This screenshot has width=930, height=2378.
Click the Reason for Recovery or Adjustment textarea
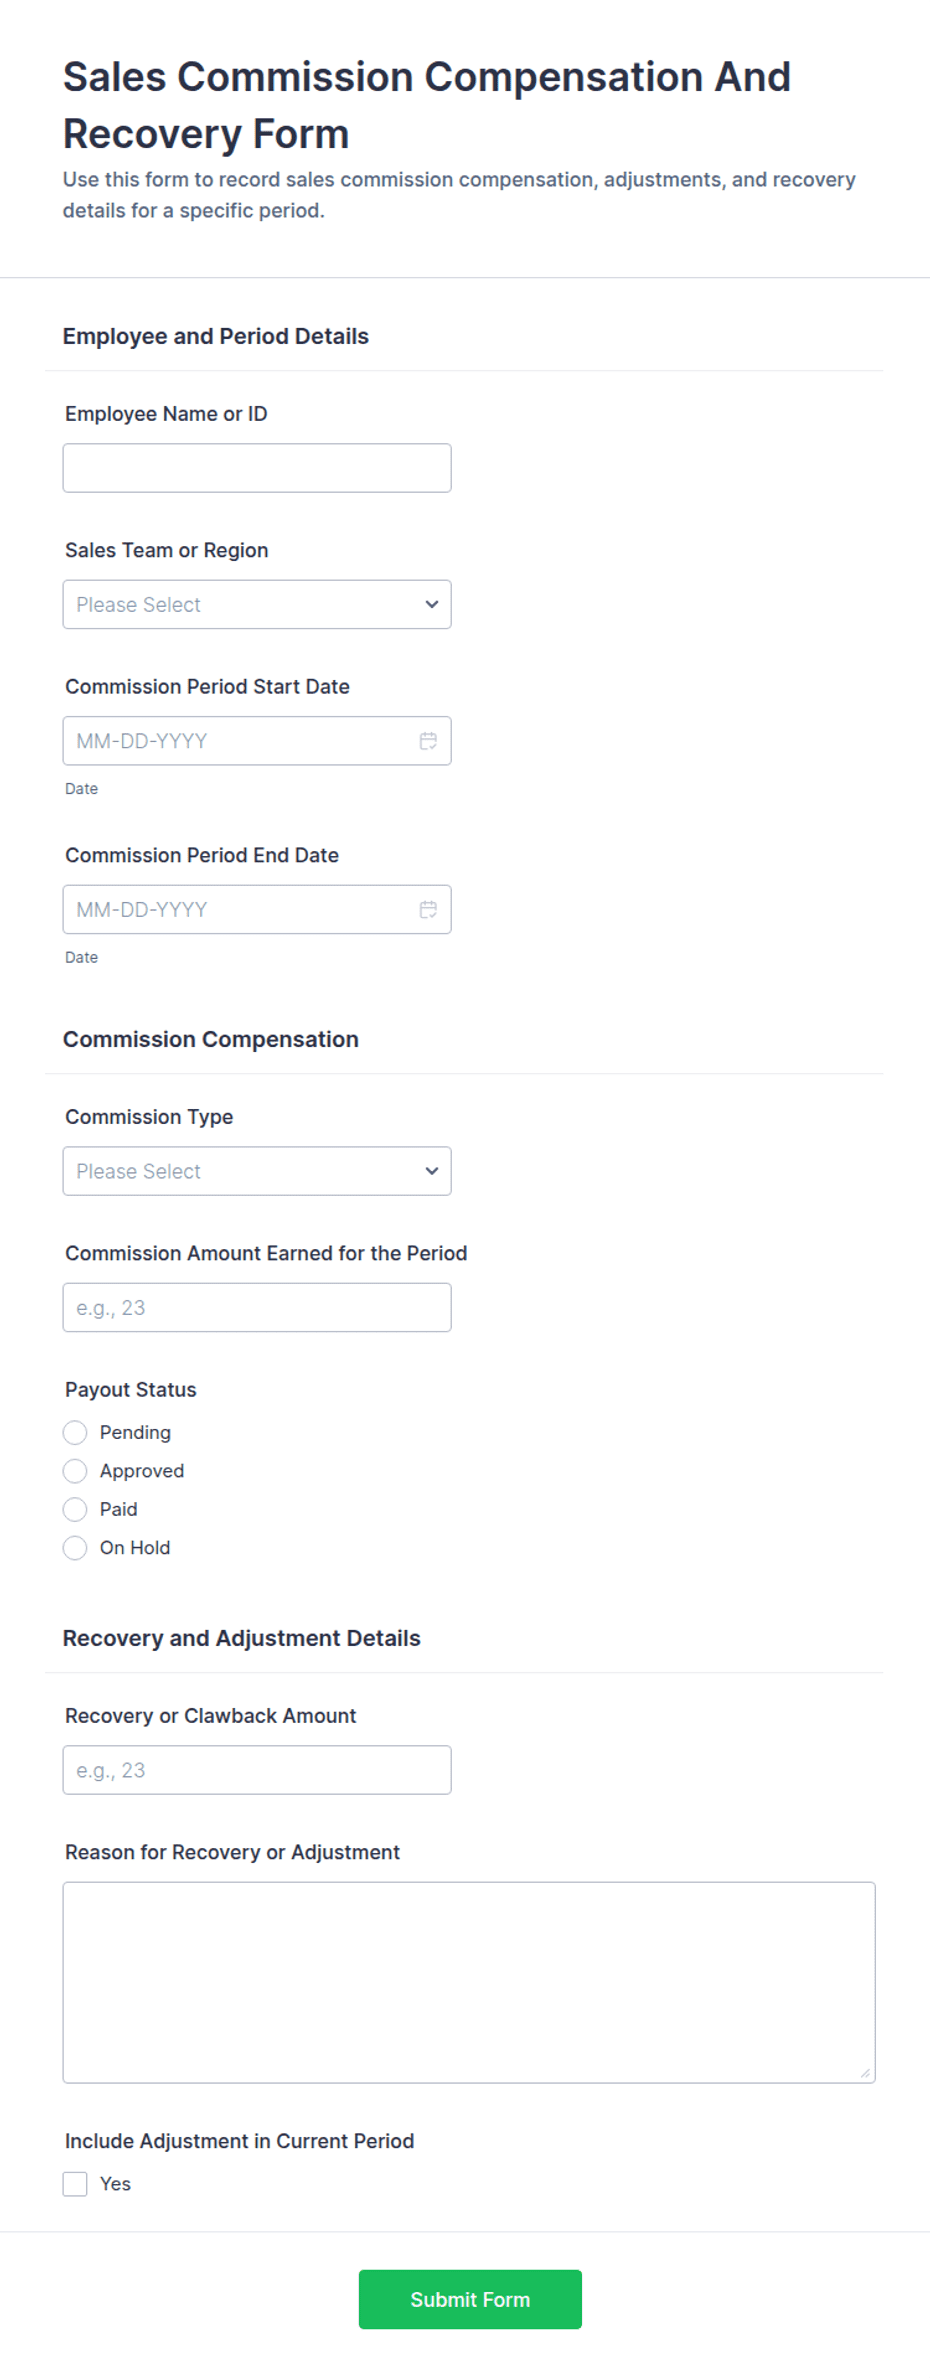click(x=469, y=1983)
